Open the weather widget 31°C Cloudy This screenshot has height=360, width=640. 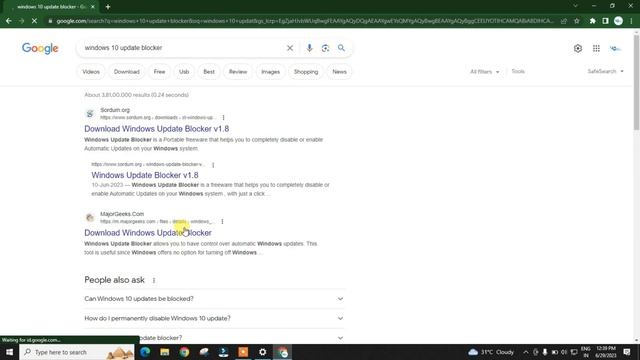pos(491,352)
